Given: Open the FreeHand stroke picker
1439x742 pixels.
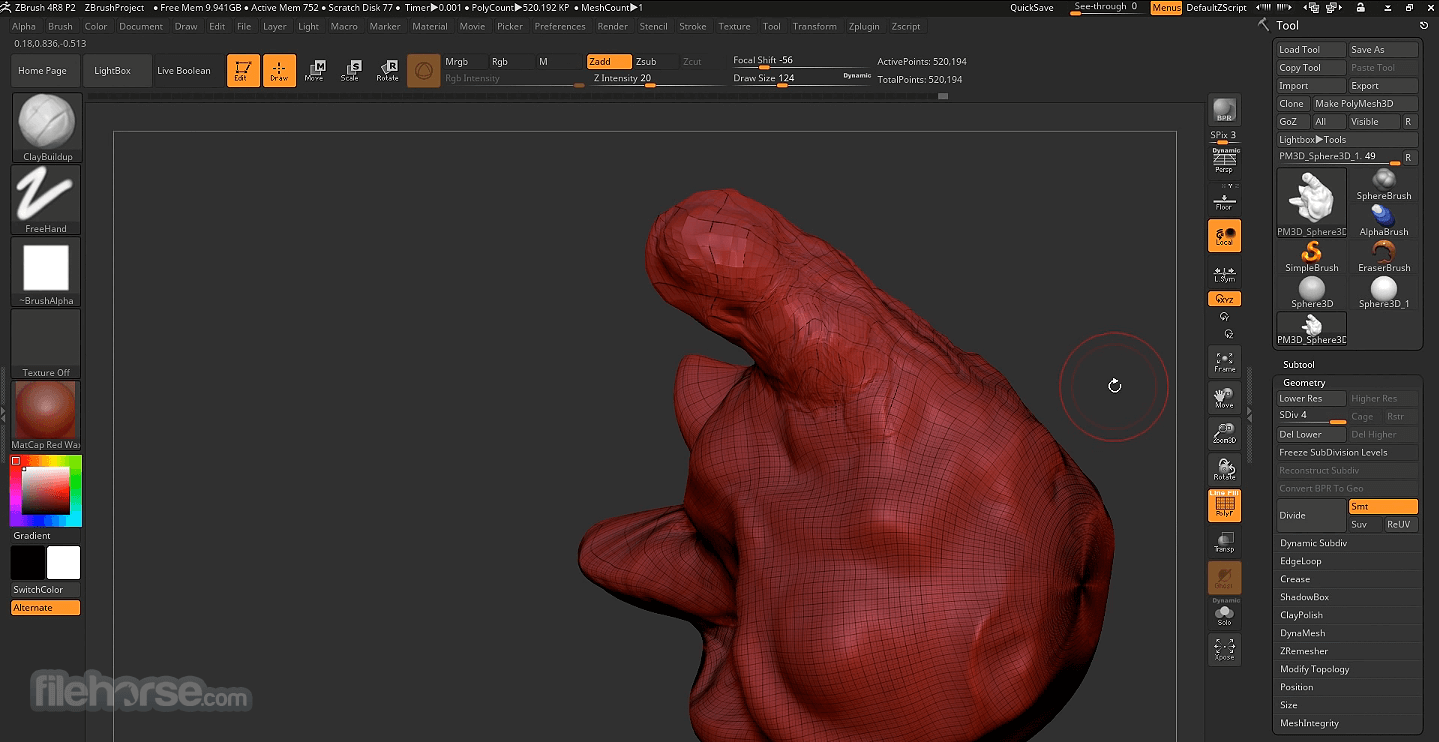Looking at the screenshot, I should [46, 200].
